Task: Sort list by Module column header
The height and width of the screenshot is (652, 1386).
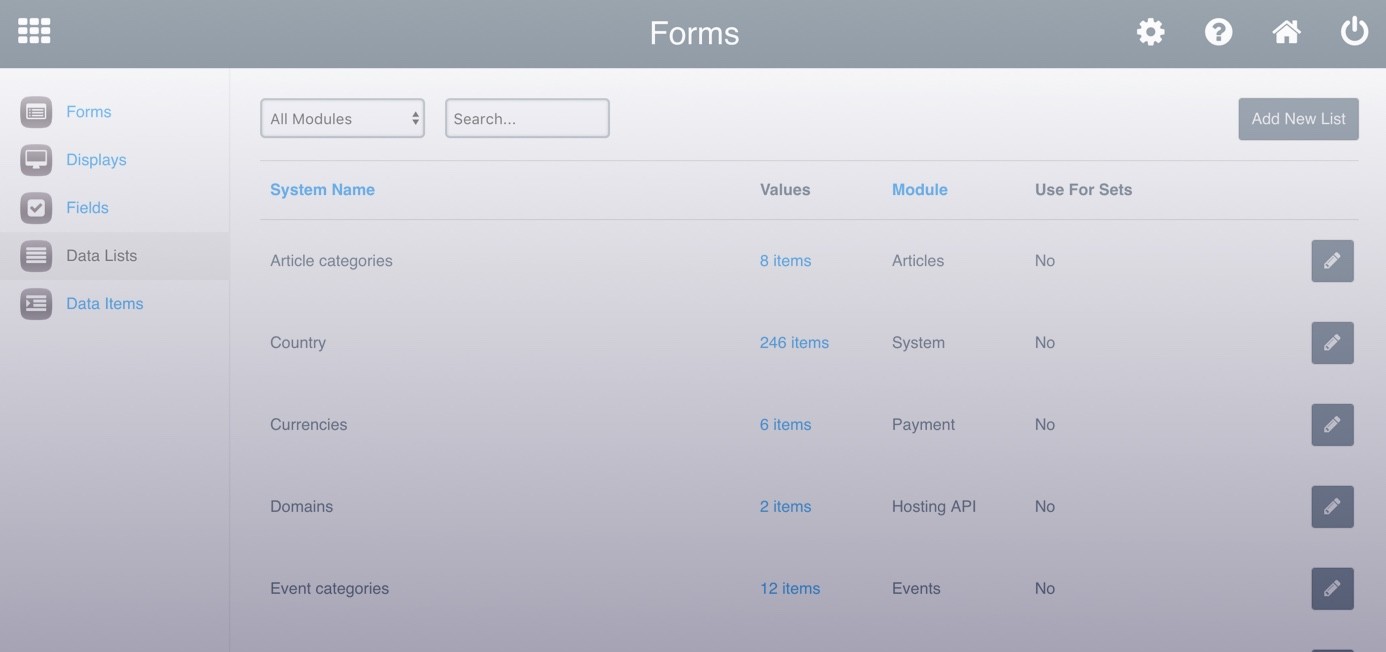Action: click(x=919, y=190)
